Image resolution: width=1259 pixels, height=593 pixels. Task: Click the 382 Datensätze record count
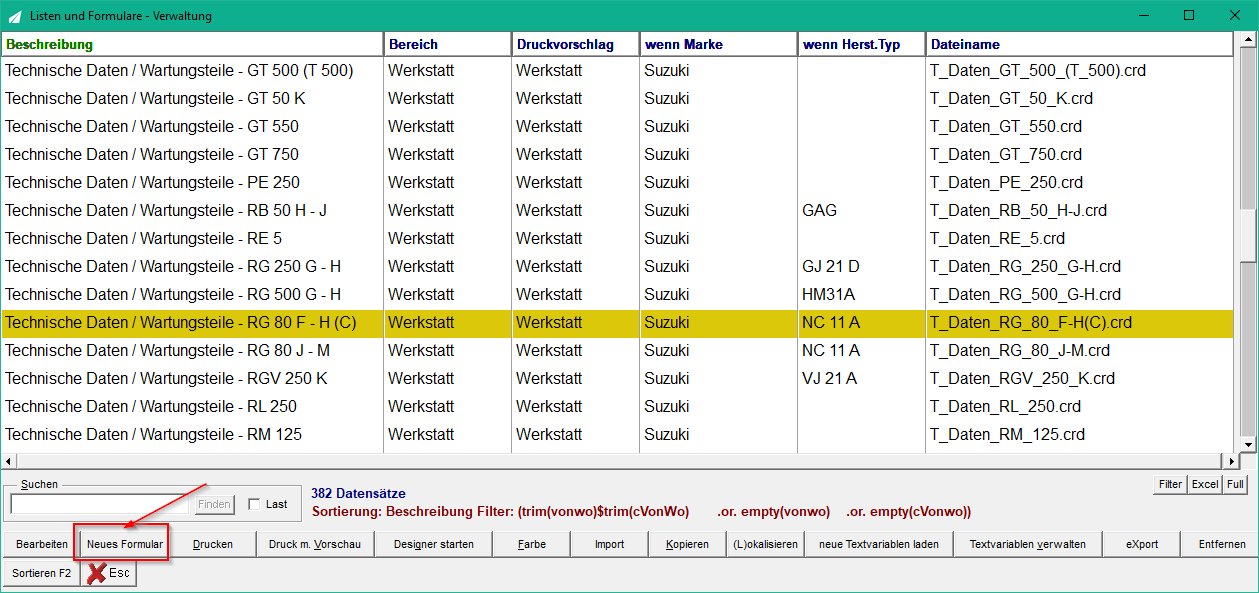(x=358, y=494)
